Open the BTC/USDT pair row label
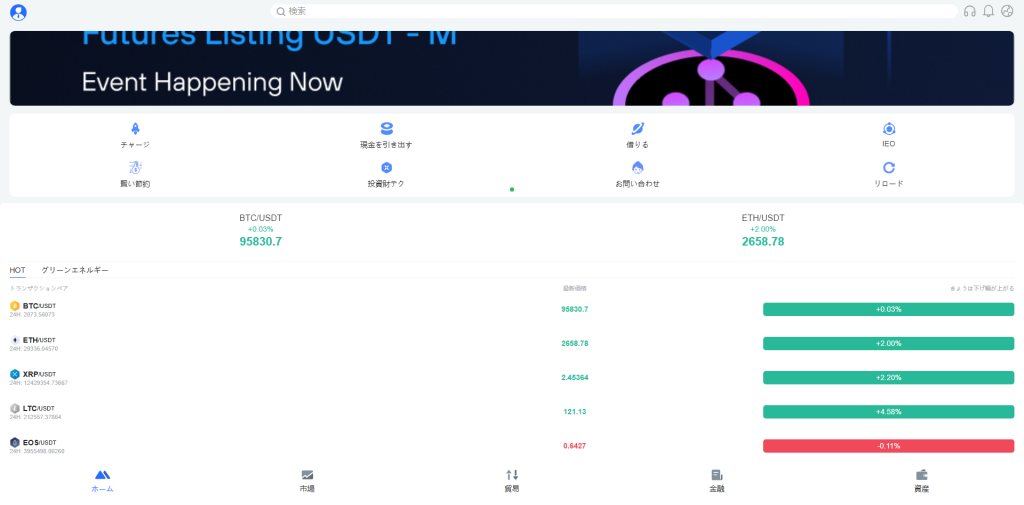The height and width of the screenshot is (505, 1024). pyautogui.click(x=39, y=306)
